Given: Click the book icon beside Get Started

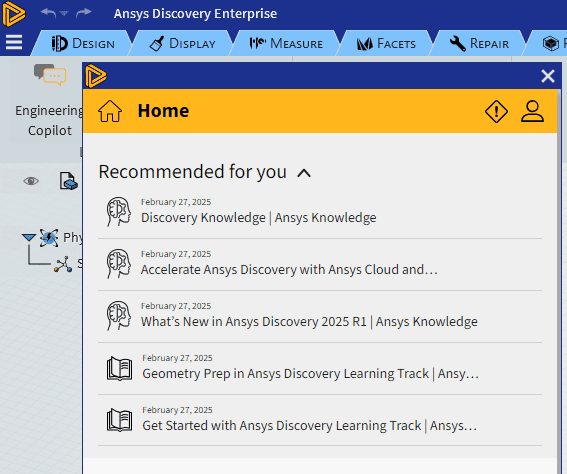Looking at the screenshot, I should click(119, 420).
